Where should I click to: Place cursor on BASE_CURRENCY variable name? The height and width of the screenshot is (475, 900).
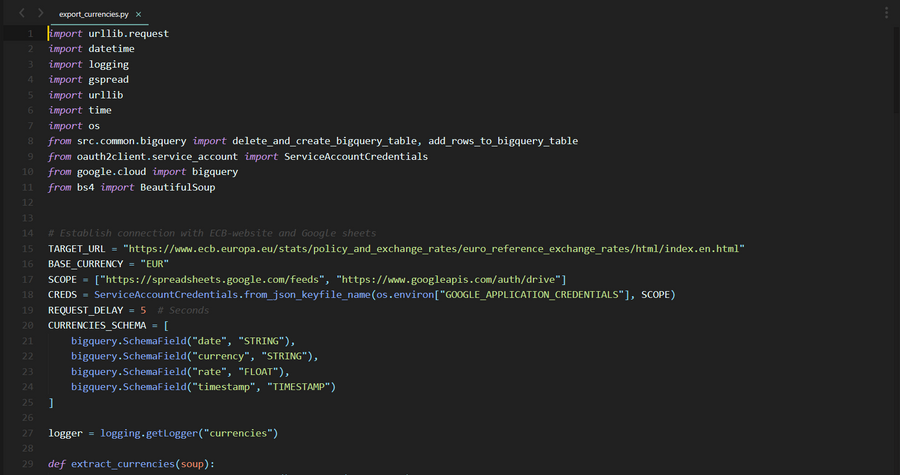tap(91, 264)
